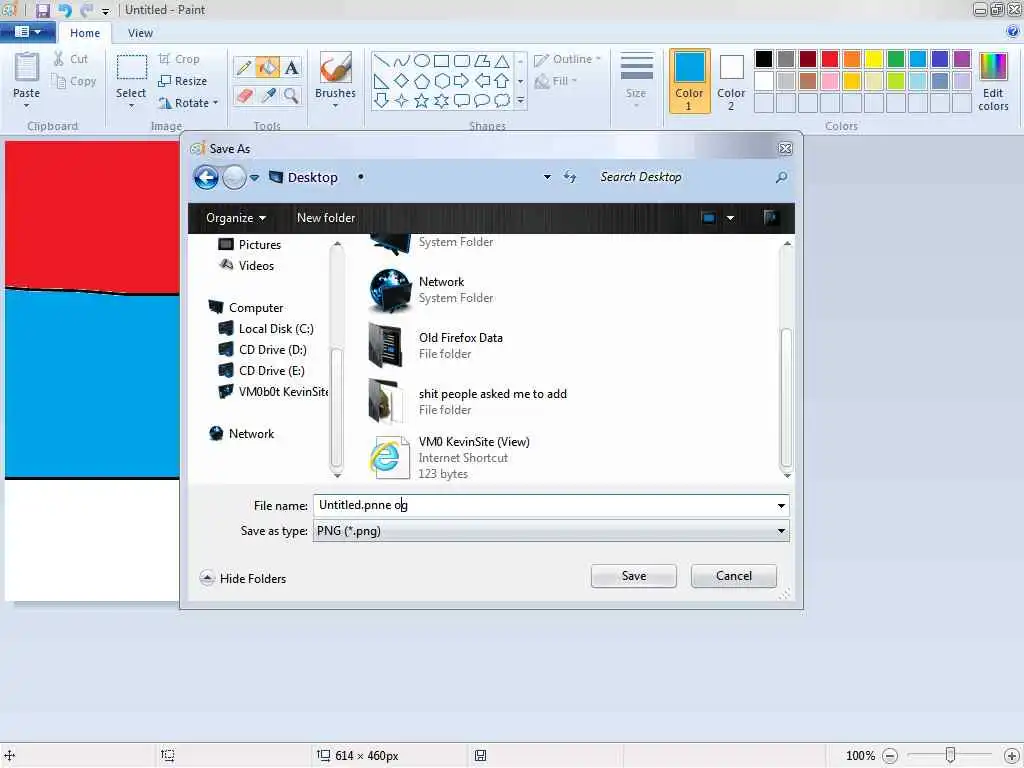Click the Resize button
Screen dimensions: 1024x768
point(183,81)
